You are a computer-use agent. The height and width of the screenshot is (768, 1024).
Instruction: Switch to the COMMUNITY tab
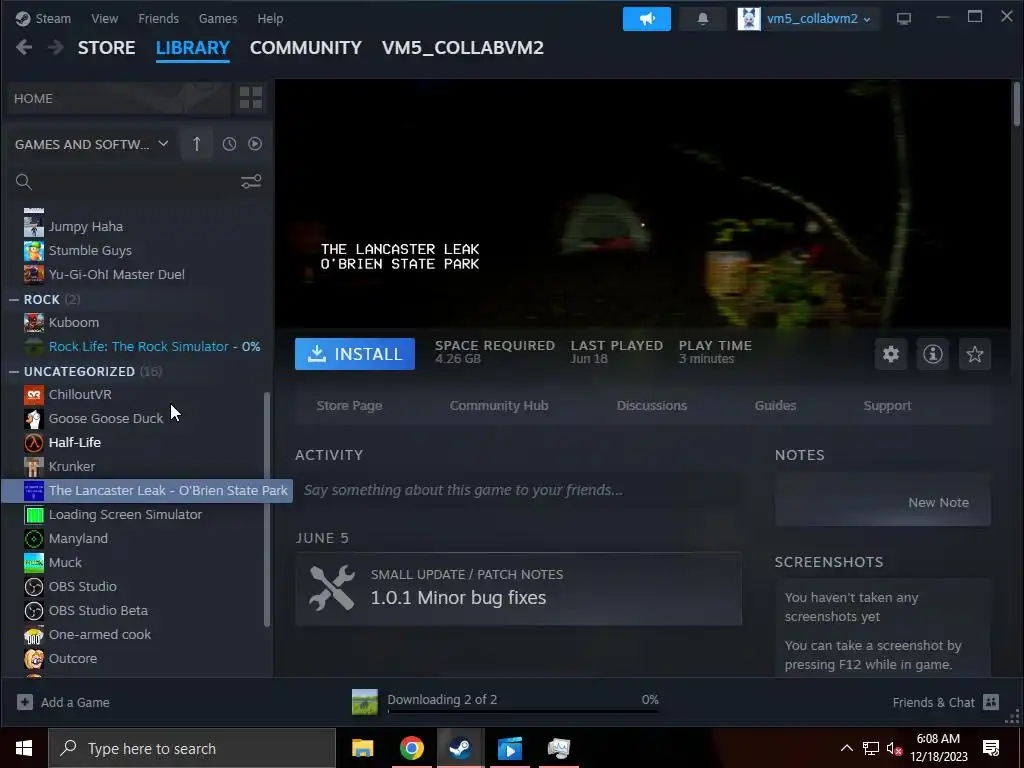tap(306, 48)
